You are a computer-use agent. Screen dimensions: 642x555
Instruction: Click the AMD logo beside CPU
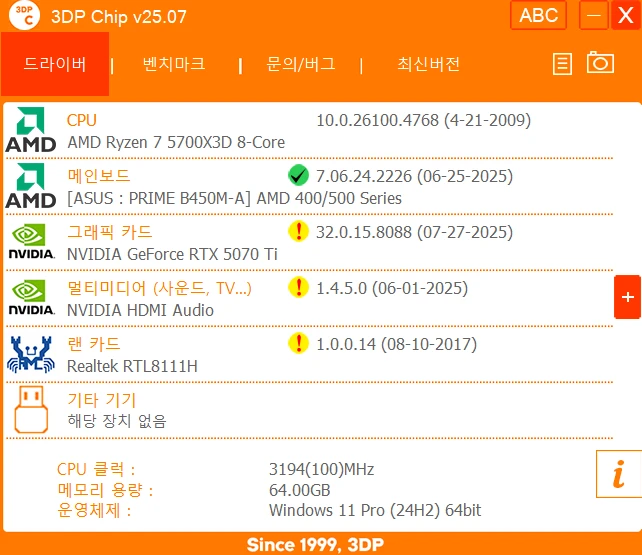click(x=31, y=130)
